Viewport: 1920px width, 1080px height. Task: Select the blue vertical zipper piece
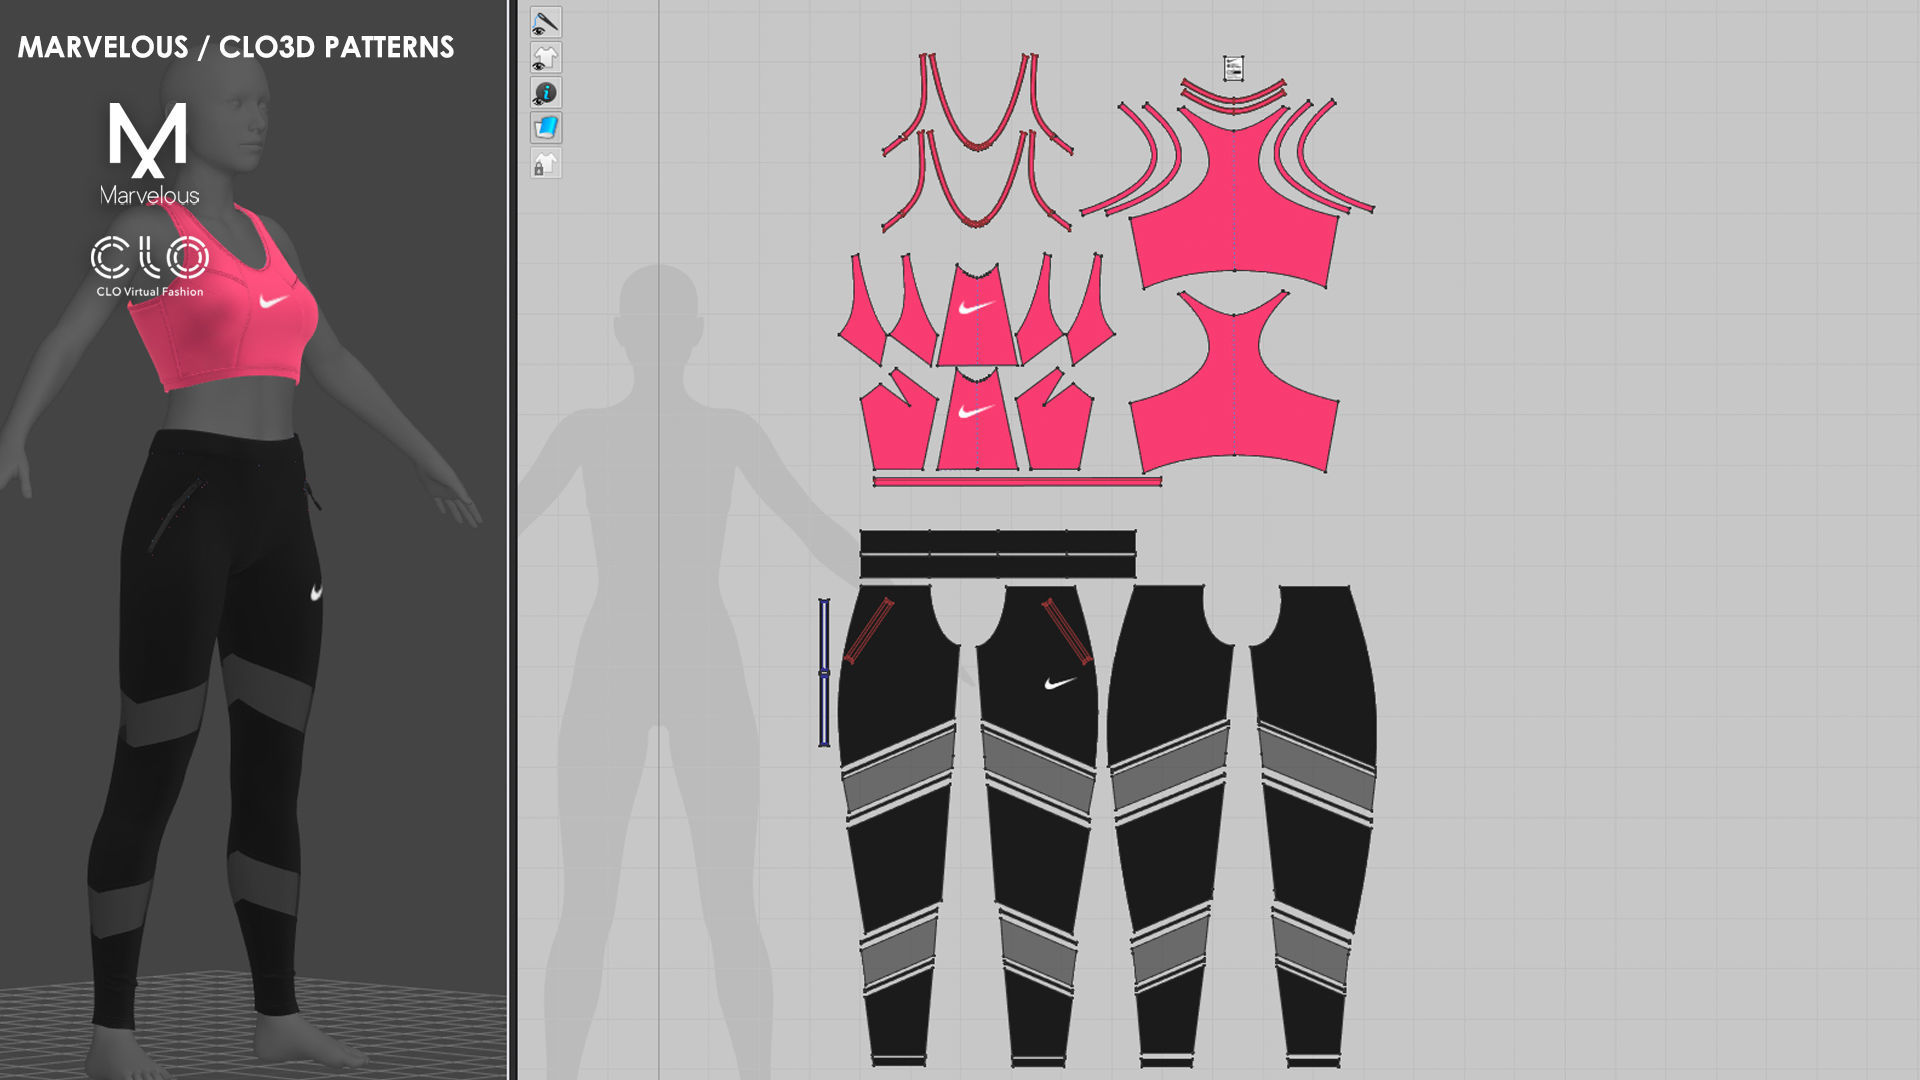(824, 672)
